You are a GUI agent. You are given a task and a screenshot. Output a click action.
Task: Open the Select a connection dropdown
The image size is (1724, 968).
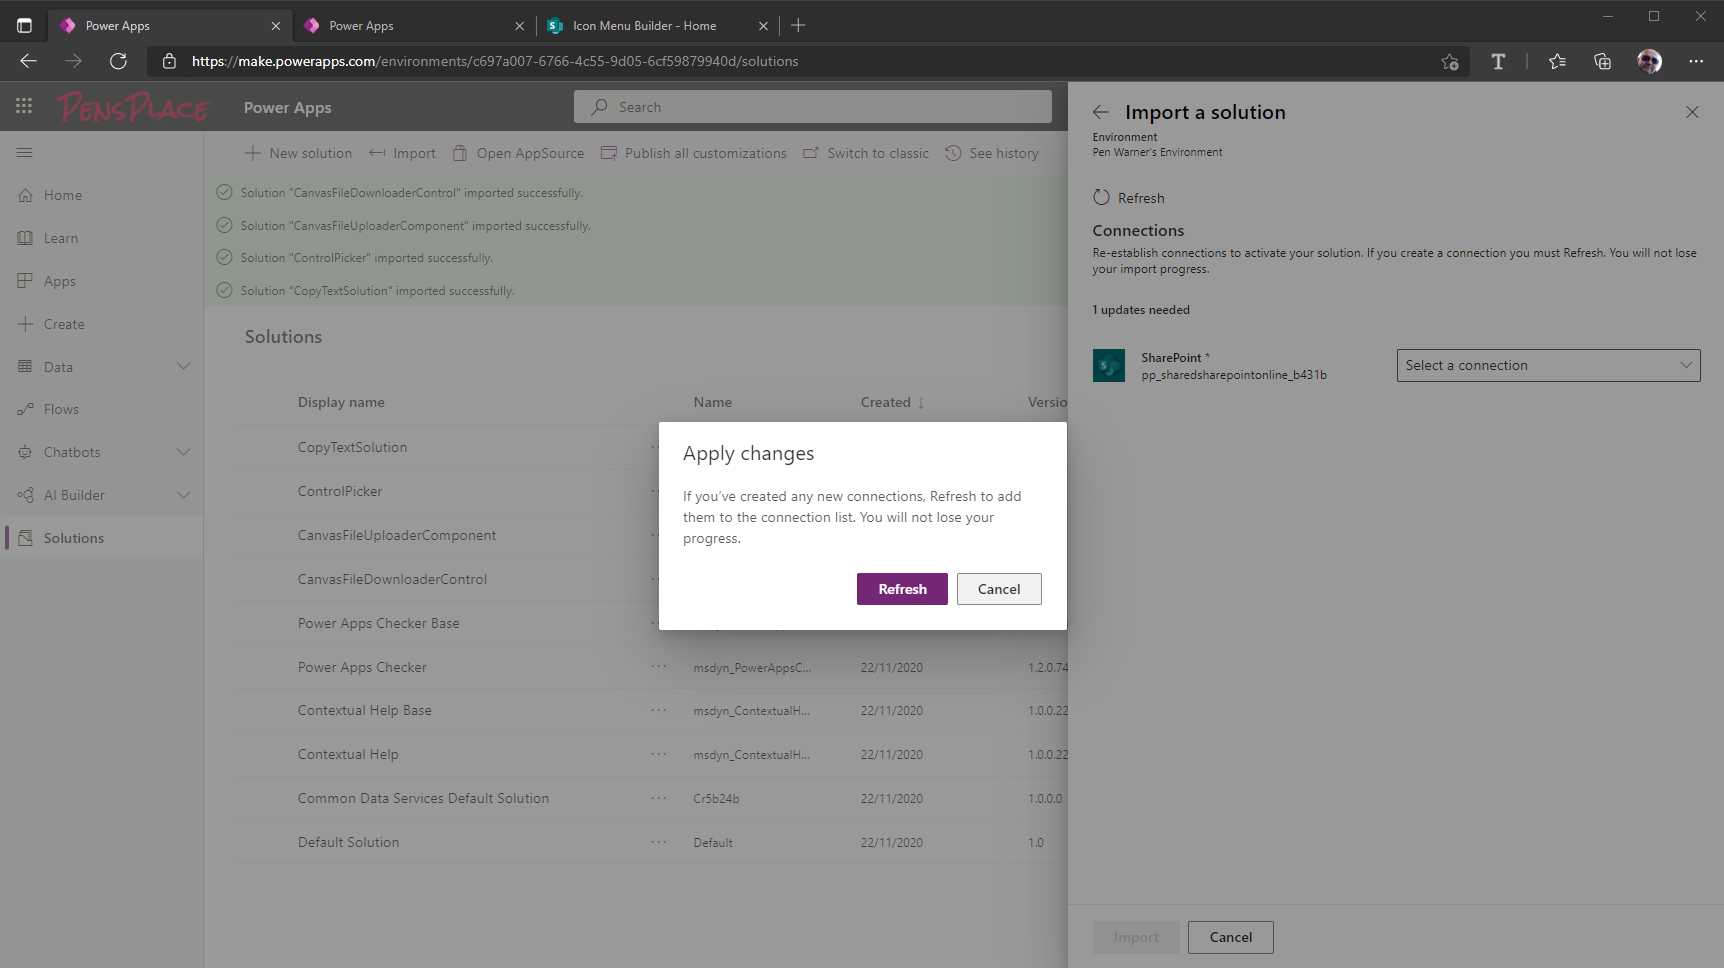pyautogui.click(x=1548, y=365)
